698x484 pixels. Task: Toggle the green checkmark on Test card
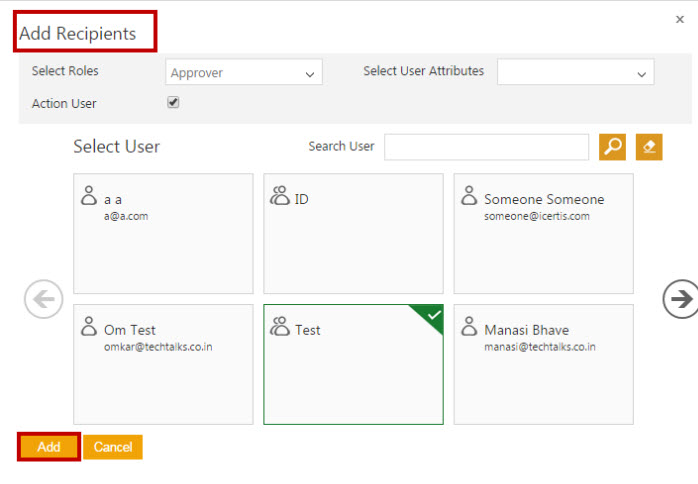tap(432, 315)
